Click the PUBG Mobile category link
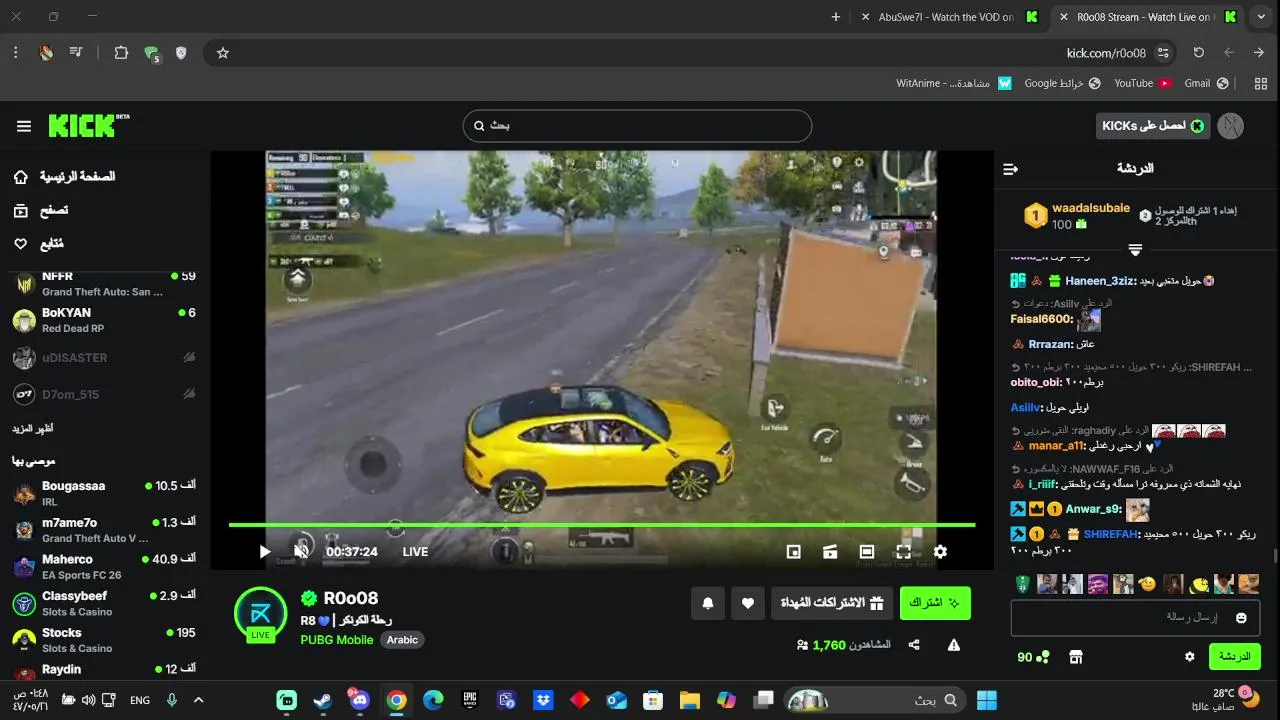Viewport: 1280px width, 720px height. click(337, 640)
